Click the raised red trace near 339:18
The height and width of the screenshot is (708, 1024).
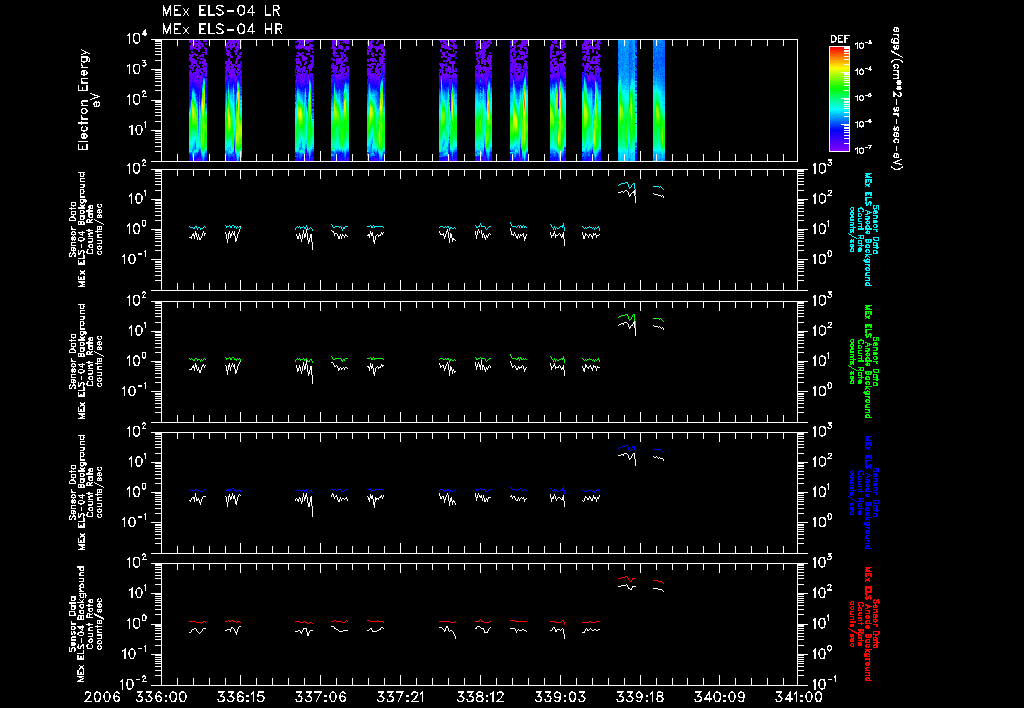coord(627,578)
